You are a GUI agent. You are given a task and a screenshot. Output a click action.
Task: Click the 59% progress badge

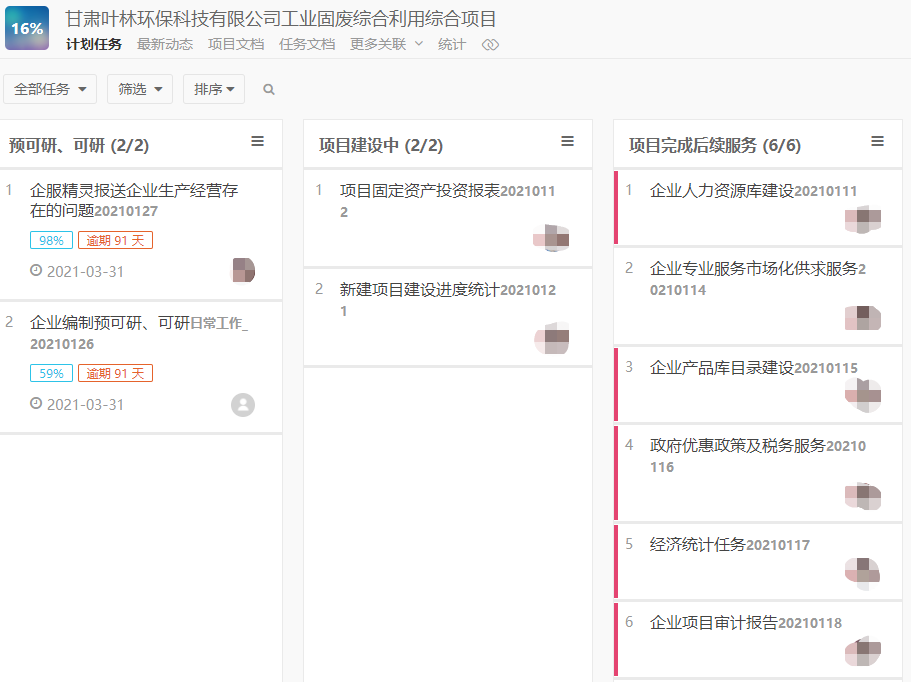(x=51, y=374)
